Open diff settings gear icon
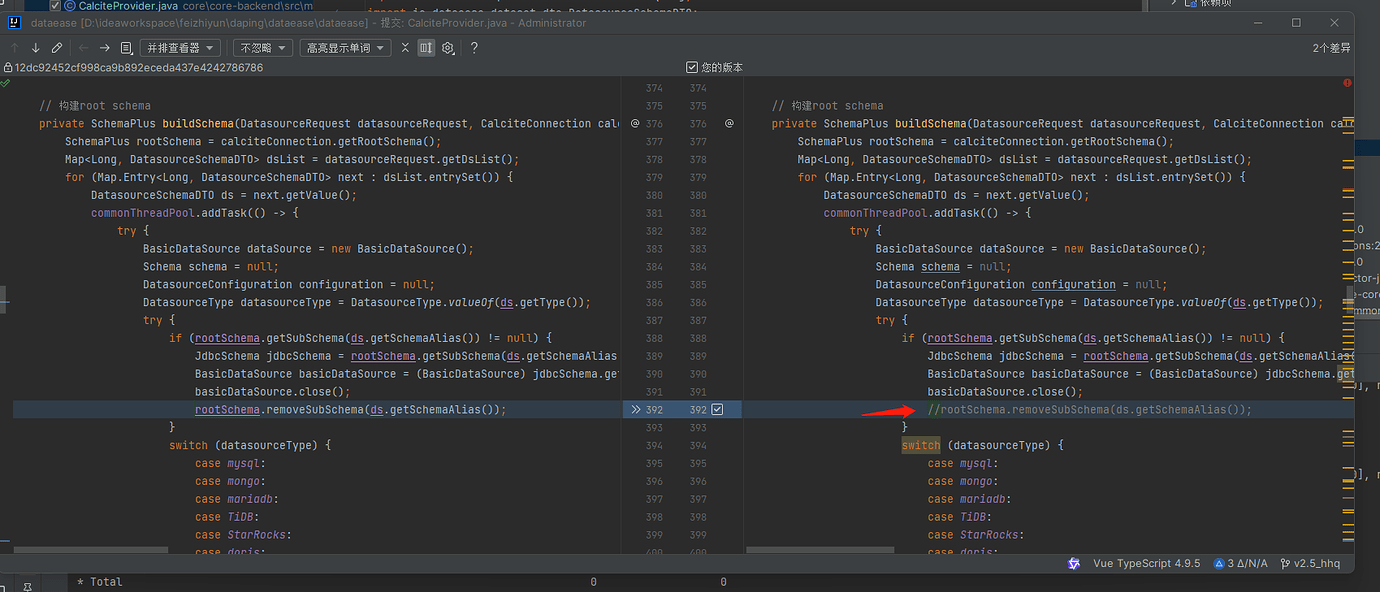The height and width of the screenshot is (592, 1380). 448,48
